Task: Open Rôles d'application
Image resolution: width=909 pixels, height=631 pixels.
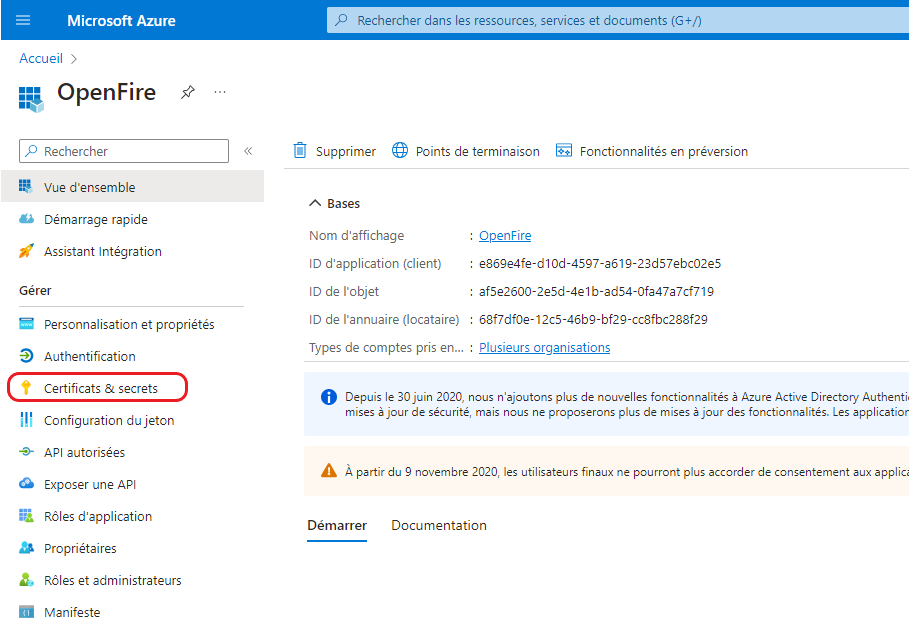Action: (x=98, y=516)
